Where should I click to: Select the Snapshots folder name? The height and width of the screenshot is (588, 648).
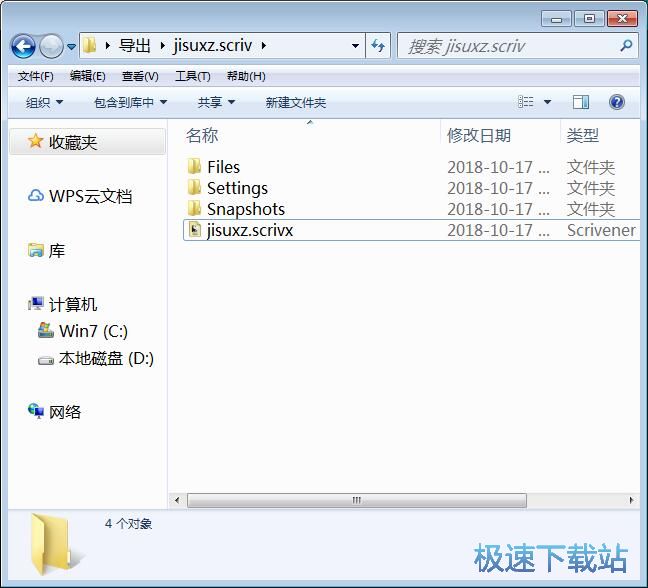246,209
